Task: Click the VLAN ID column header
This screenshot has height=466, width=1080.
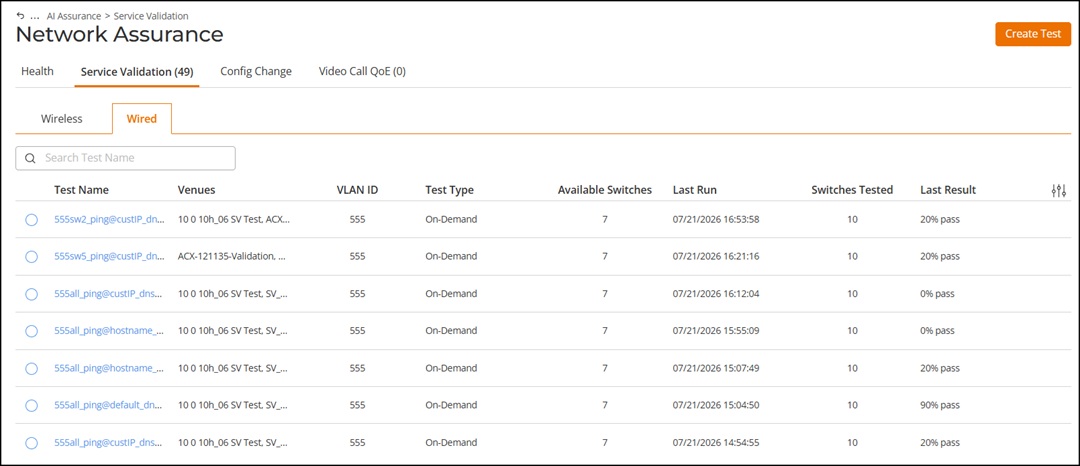Action: tap(357, 190)
